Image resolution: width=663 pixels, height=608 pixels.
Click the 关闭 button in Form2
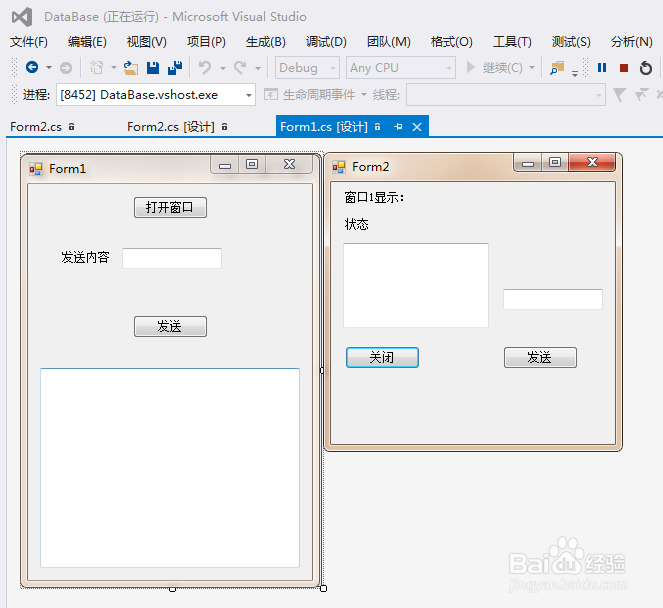382,358
